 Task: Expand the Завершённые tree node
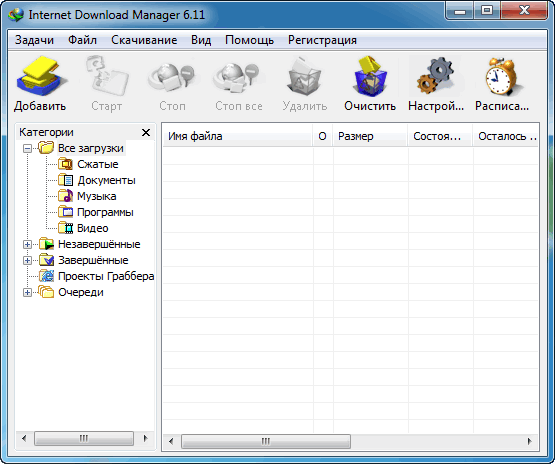(x=27, y=260)
